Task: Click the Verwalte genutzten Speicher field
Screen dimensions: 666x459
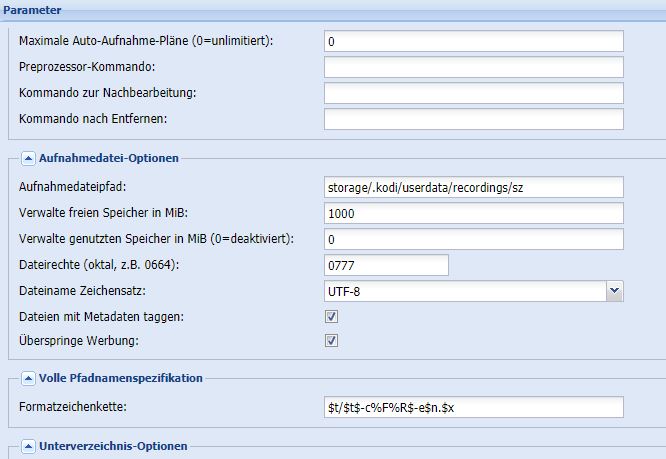Action: [x=474, y=239]
